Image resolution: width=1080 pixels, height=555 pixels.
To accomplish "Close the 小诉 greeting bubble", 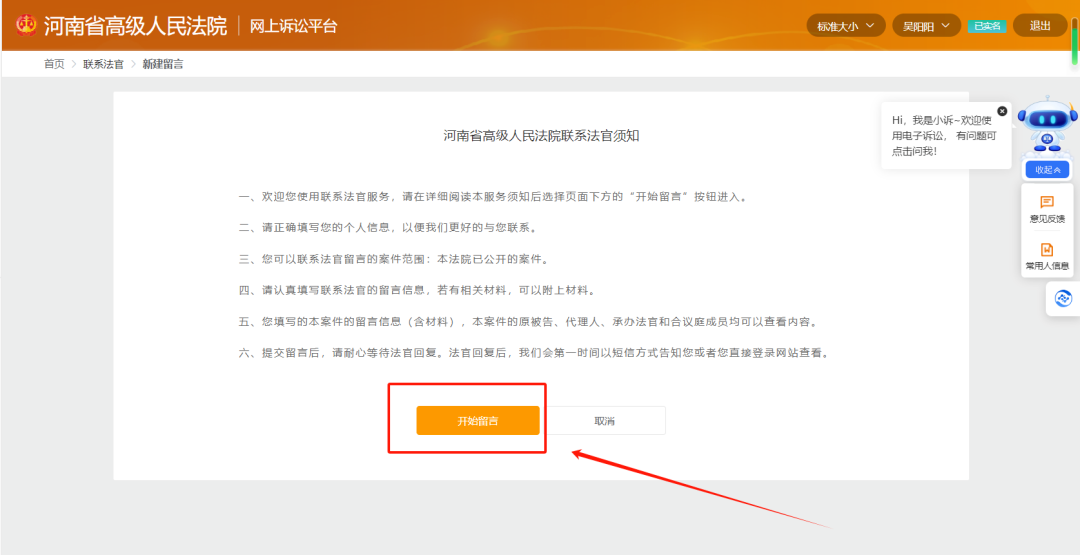I will (x=1002, y=111).
